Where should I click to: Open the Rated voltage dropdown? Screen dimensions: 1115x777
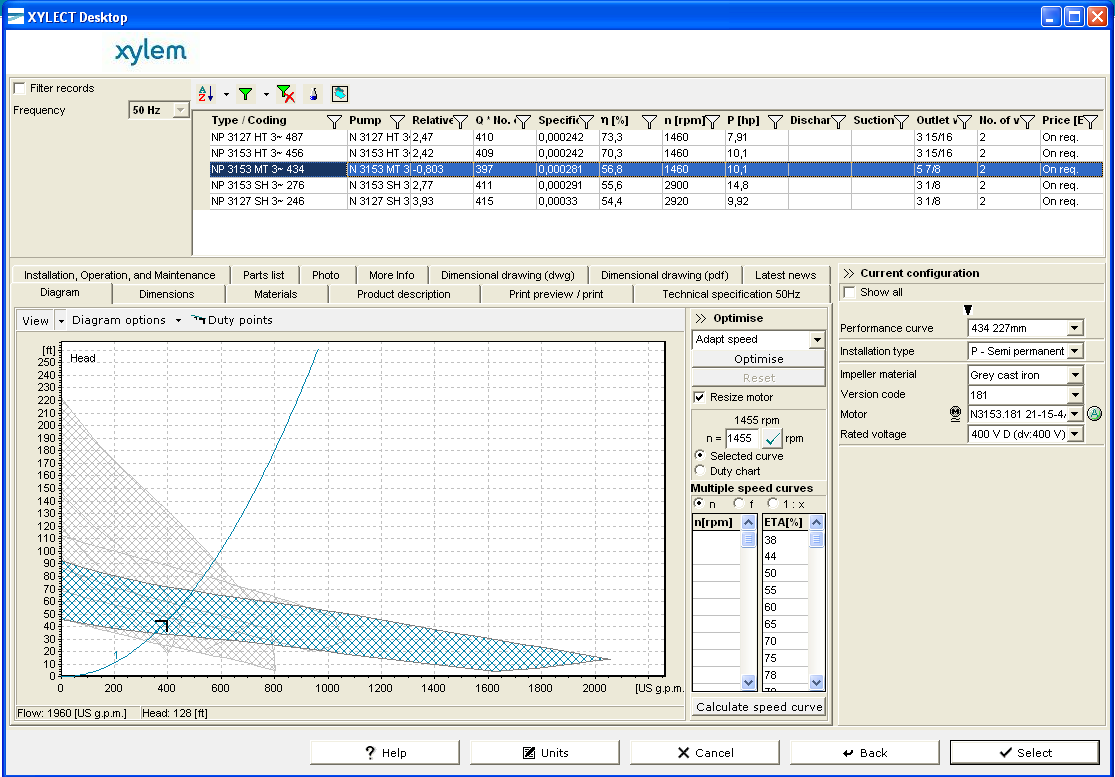1074,434
